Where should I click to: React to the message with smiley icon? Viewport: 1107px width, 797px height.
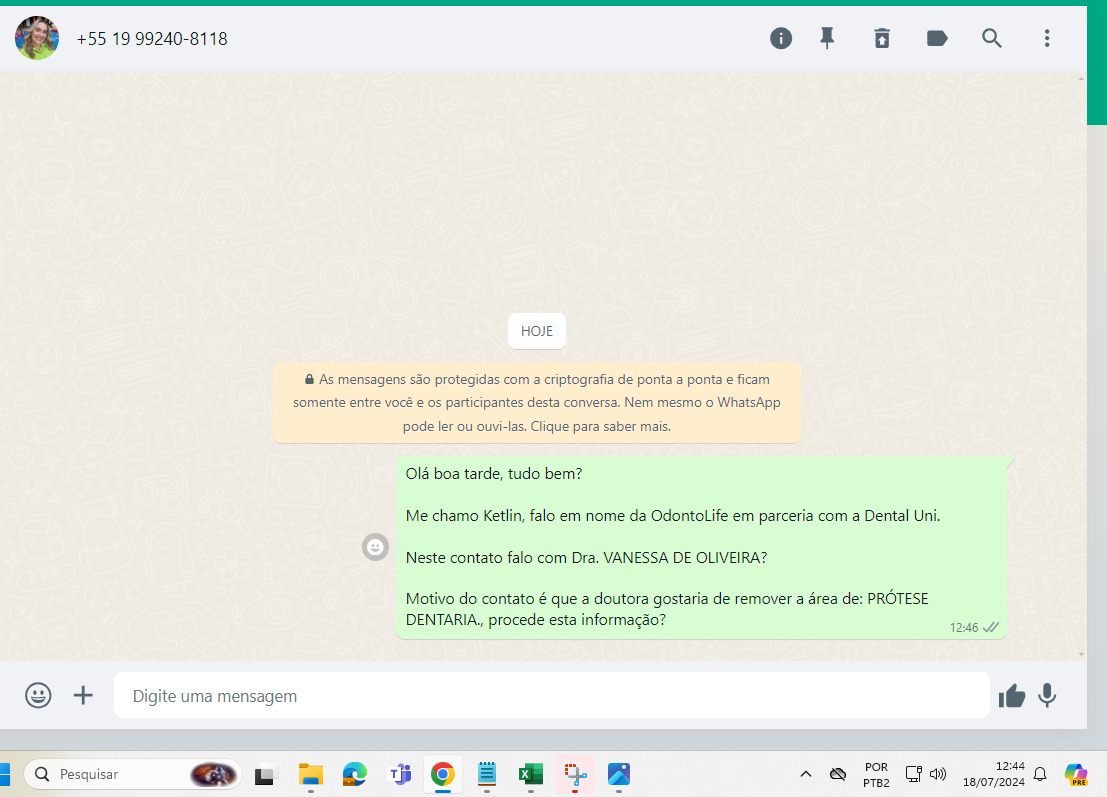(x=376, y=547)
